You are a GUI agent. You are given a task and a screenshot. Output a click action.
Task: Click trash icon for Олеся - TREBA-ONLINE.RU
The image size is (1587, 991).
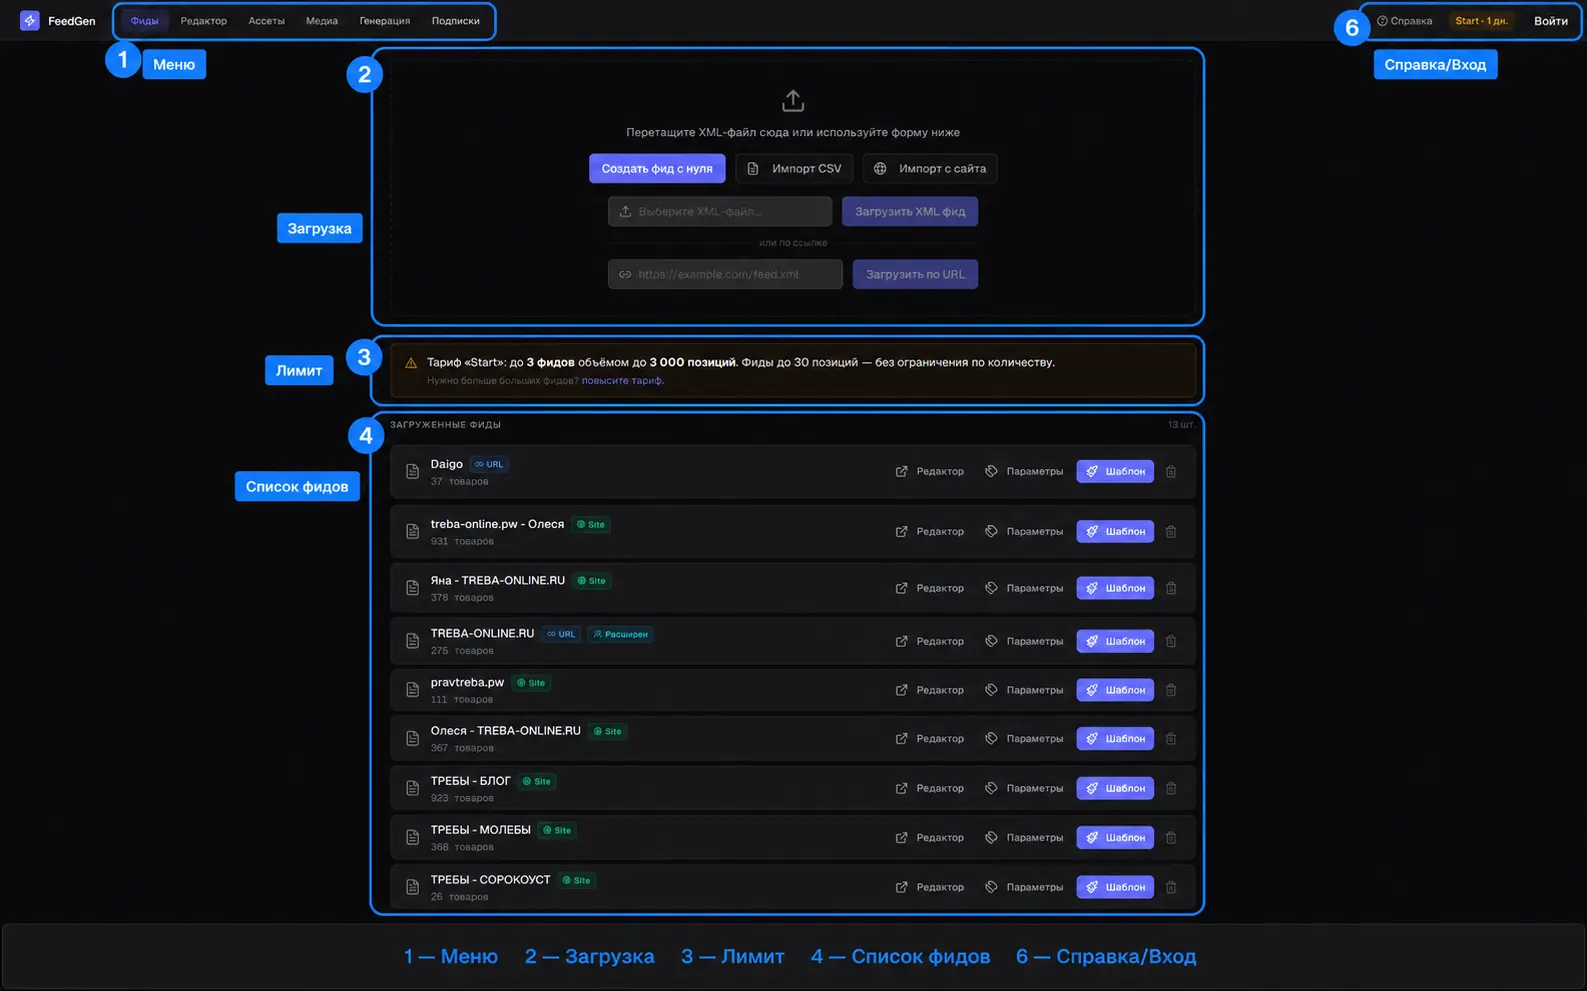click(1171, 738)
